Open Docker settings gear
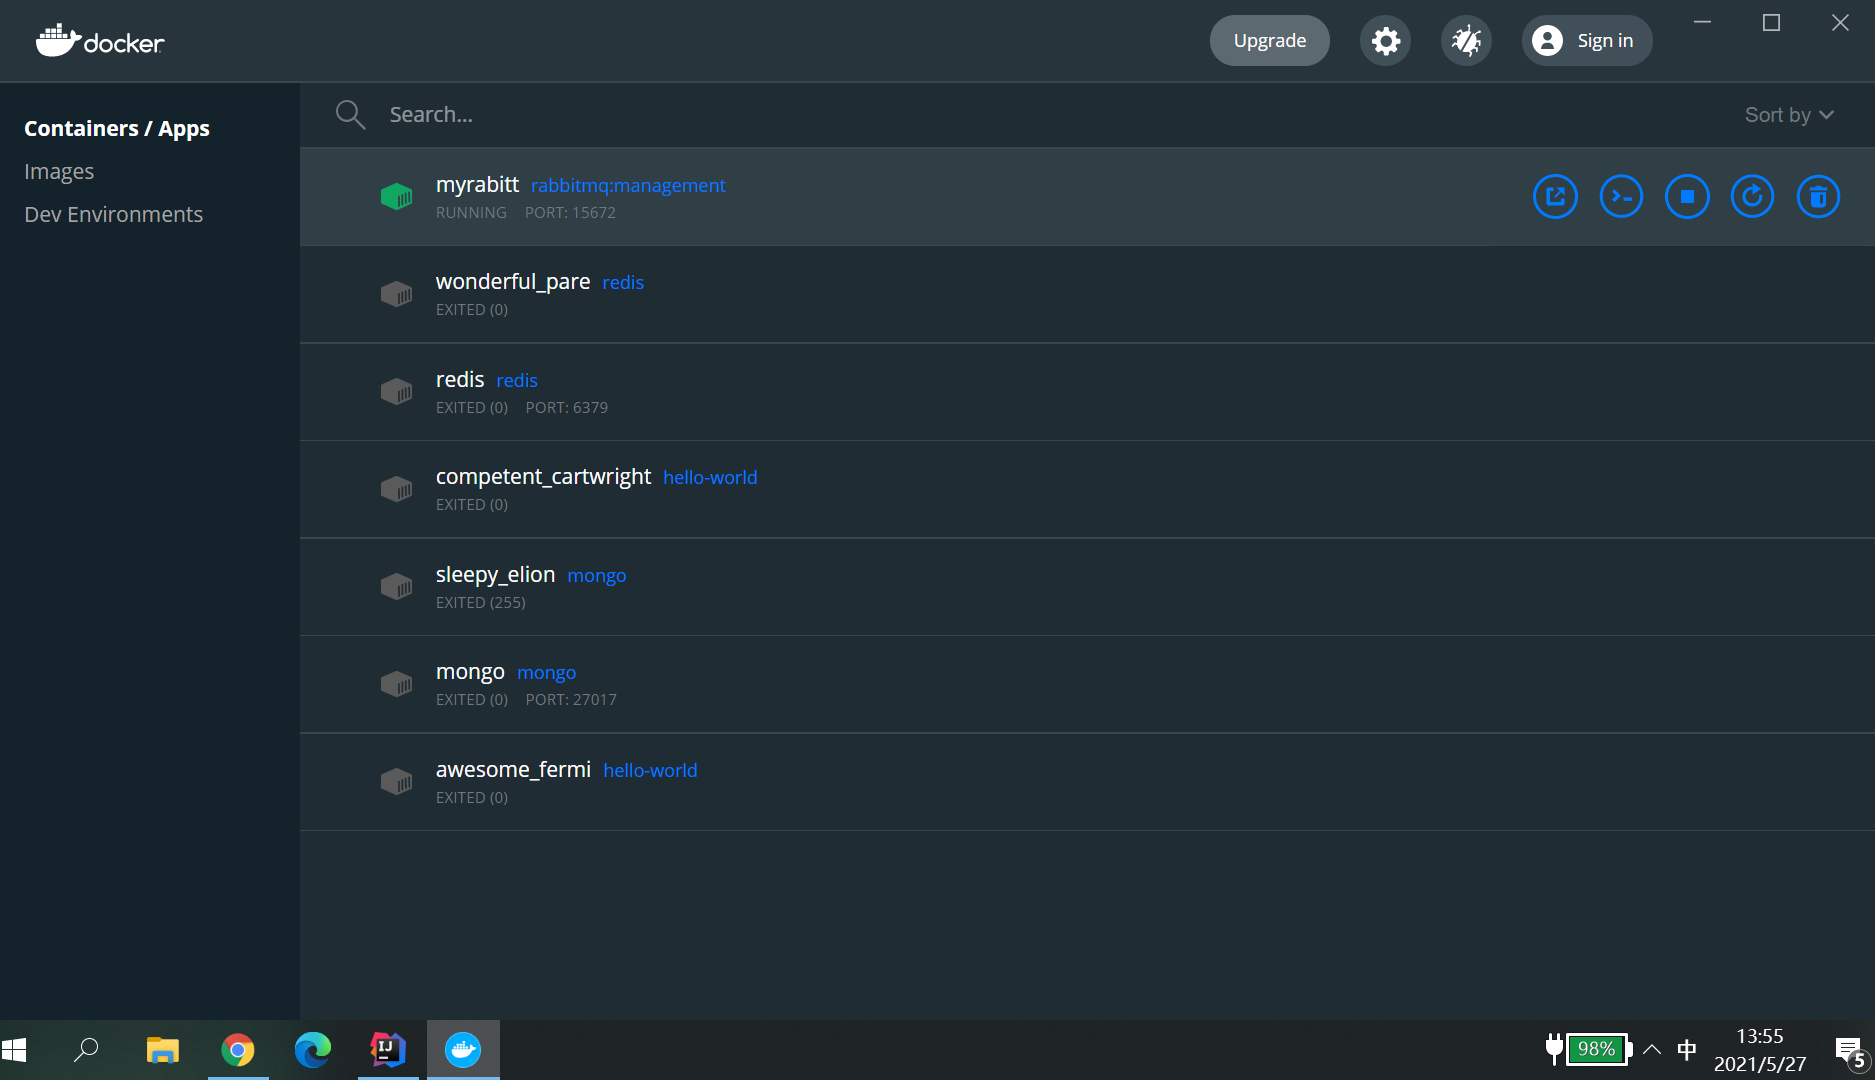The height and width of the screenshot is (1080, 1875). (x=1385, y=41)
